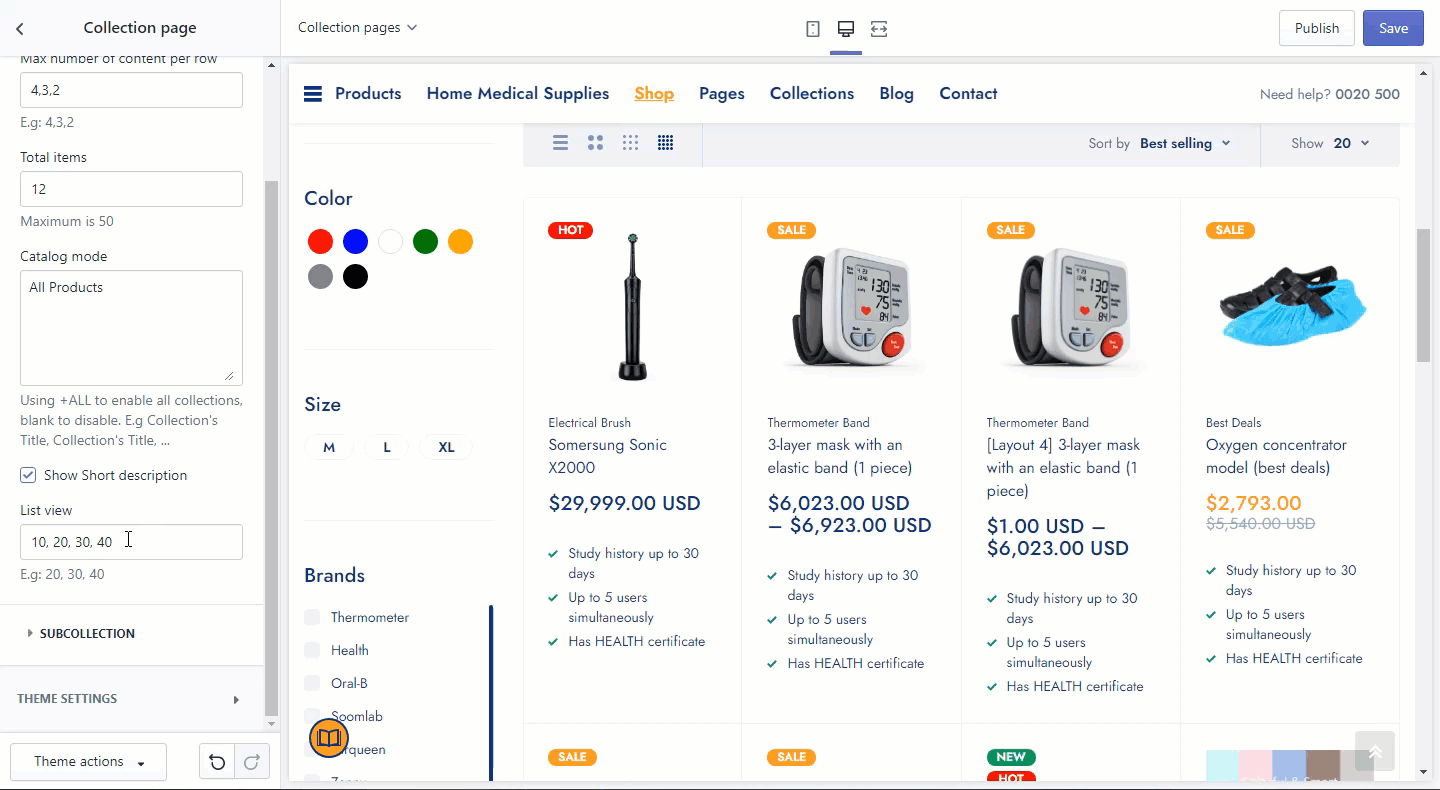1440x790 pixels.
Task: Click the NEW badge on bottom product
Action: [1011, 757]
